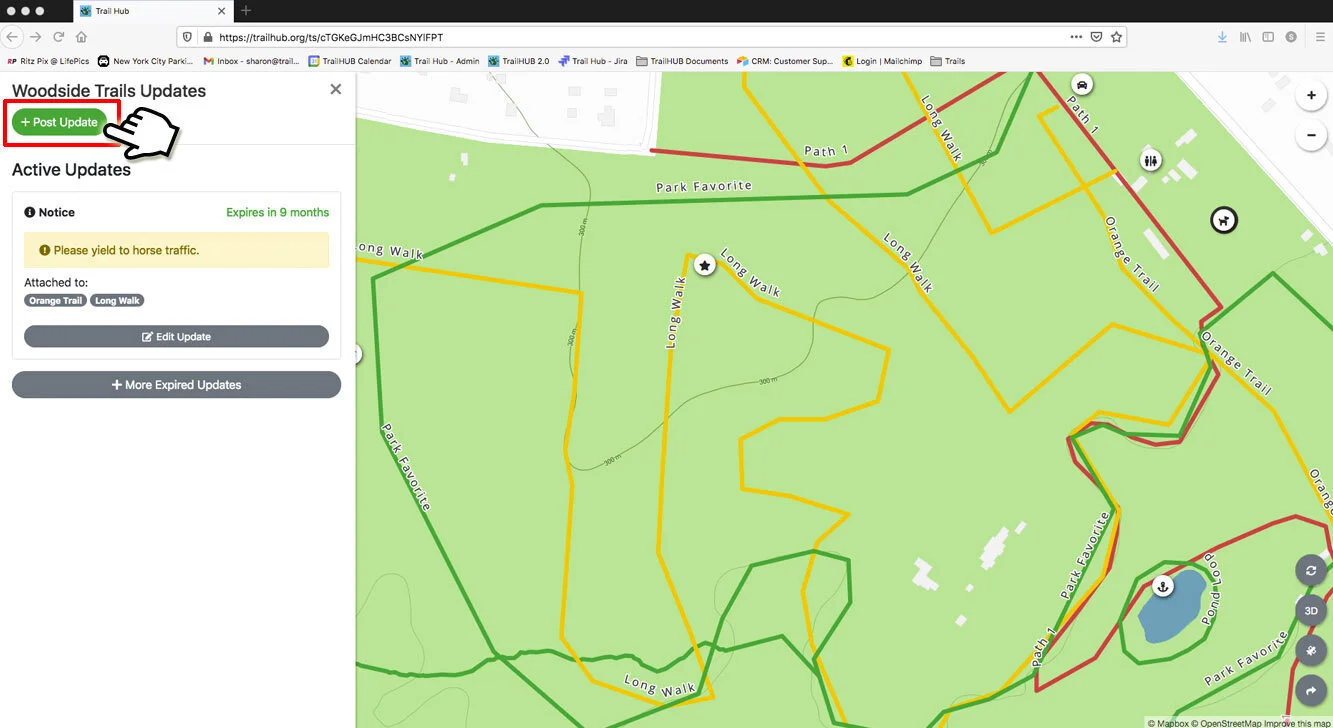
Task: Select the star marker near Long Walk
Action: tap(705, 266)
